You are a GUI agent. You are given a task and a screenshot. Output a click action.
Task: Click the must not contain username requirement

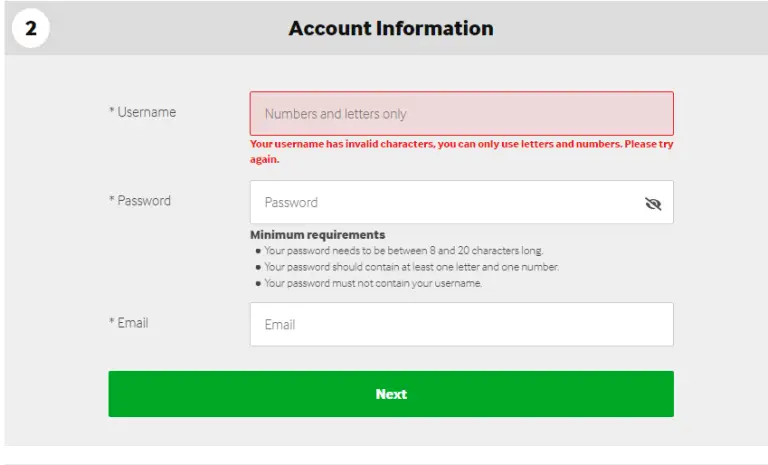click(x=373, y=283)
